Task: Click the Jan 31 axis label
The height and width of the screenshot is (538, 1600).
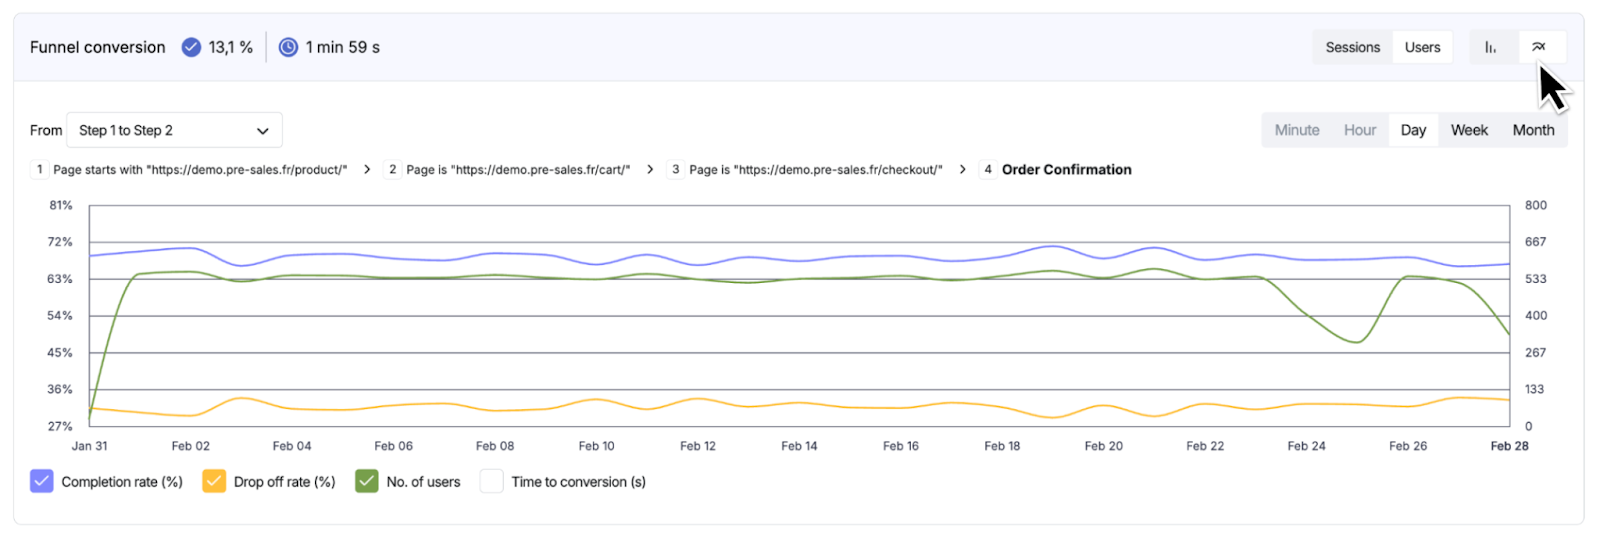Action: 89,446
